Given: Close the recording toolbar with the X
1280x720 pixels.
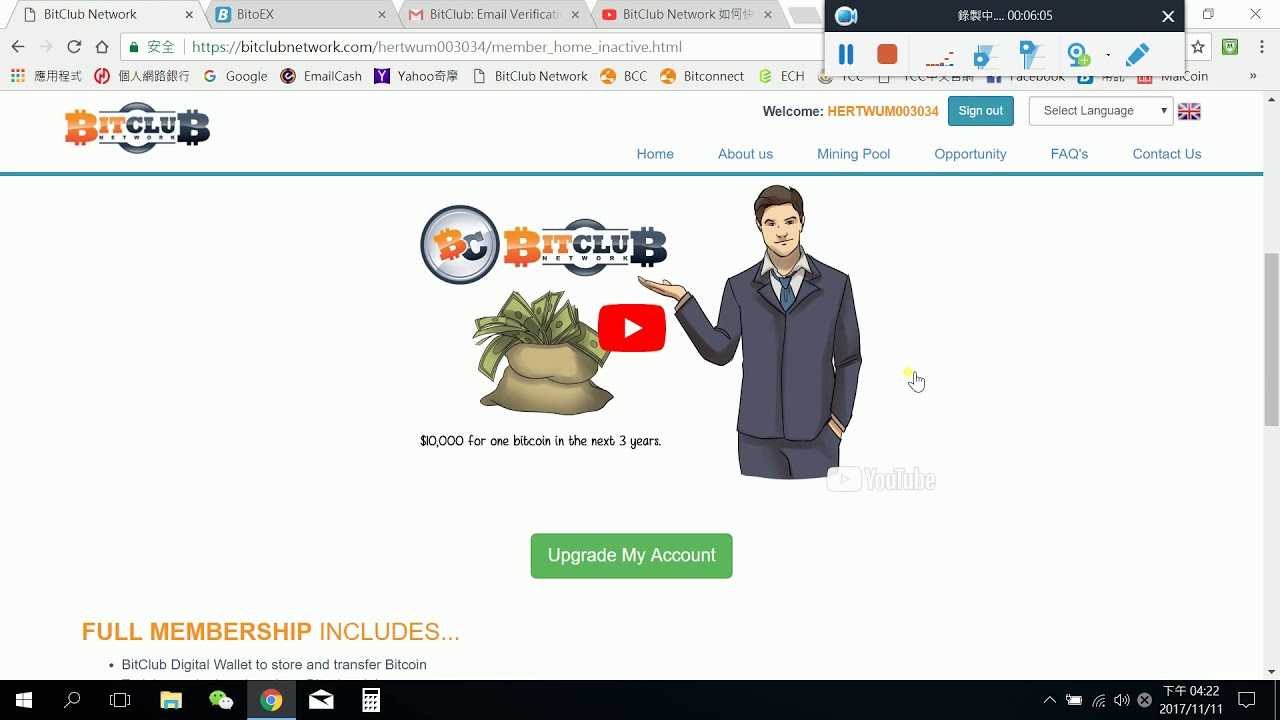Looking at the screenshot, I should (x=1168, y=16).
